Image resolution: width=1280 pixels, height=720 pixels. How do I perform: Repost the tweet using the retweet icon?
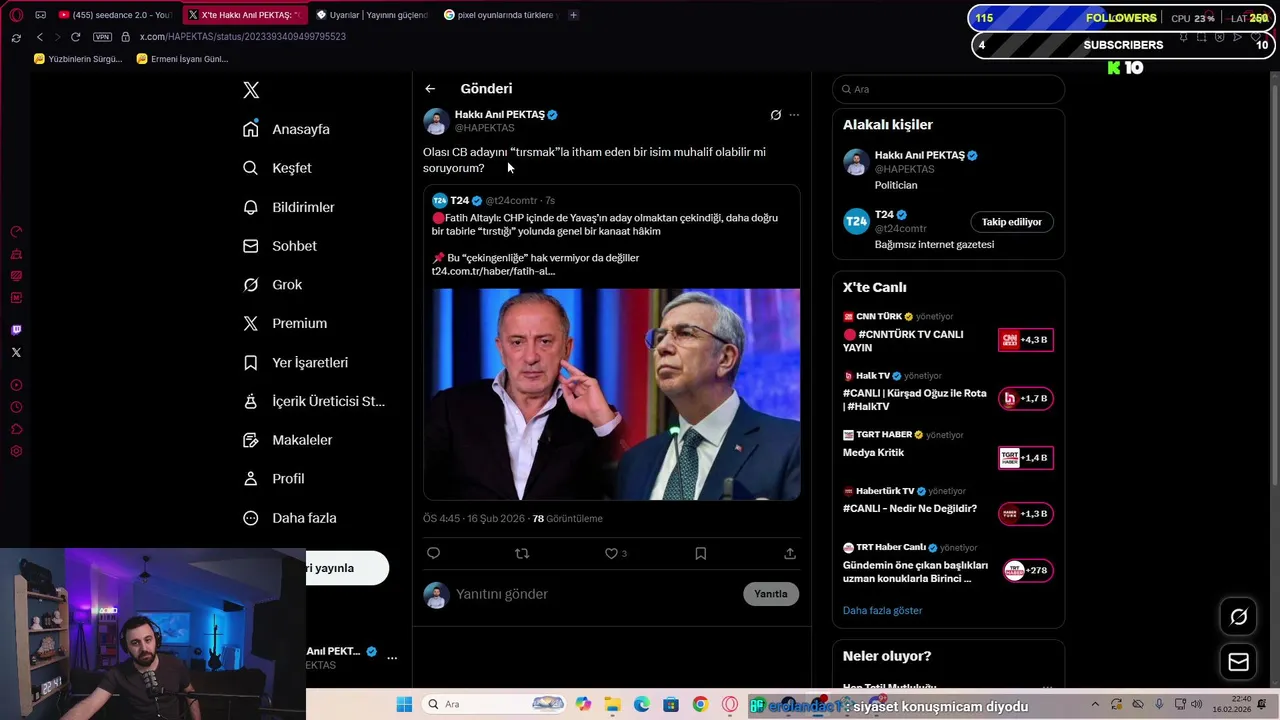pyautogui.click(x=522, y=553)
